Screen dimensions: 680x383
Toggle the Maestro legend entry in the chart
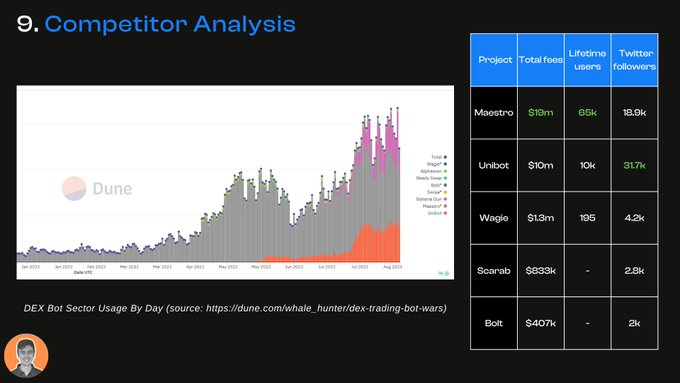tap(435, 206)
